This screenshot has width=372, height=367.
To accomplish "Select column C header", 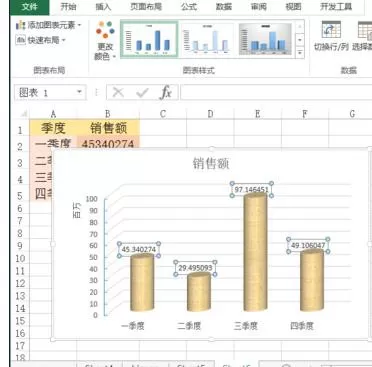I will click(x=163, y=114).
